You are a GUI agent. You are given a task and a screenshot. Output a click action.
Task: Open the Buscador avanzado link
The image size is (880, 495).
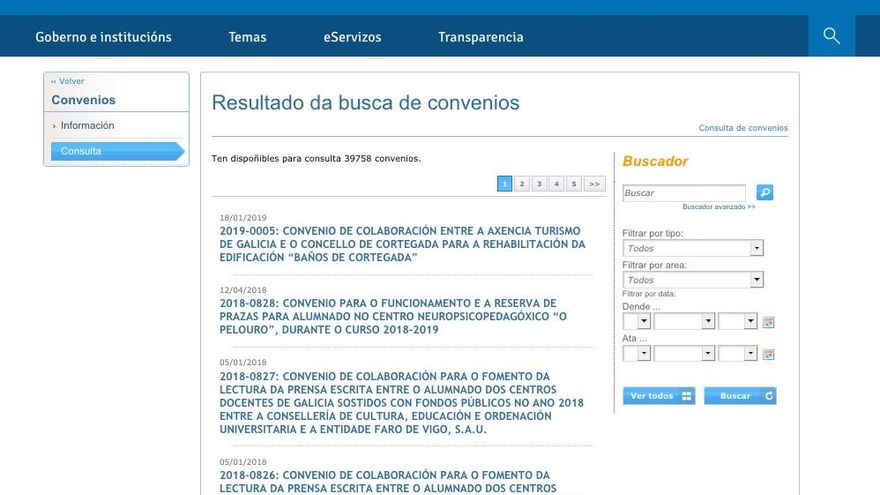click(718, 207)
